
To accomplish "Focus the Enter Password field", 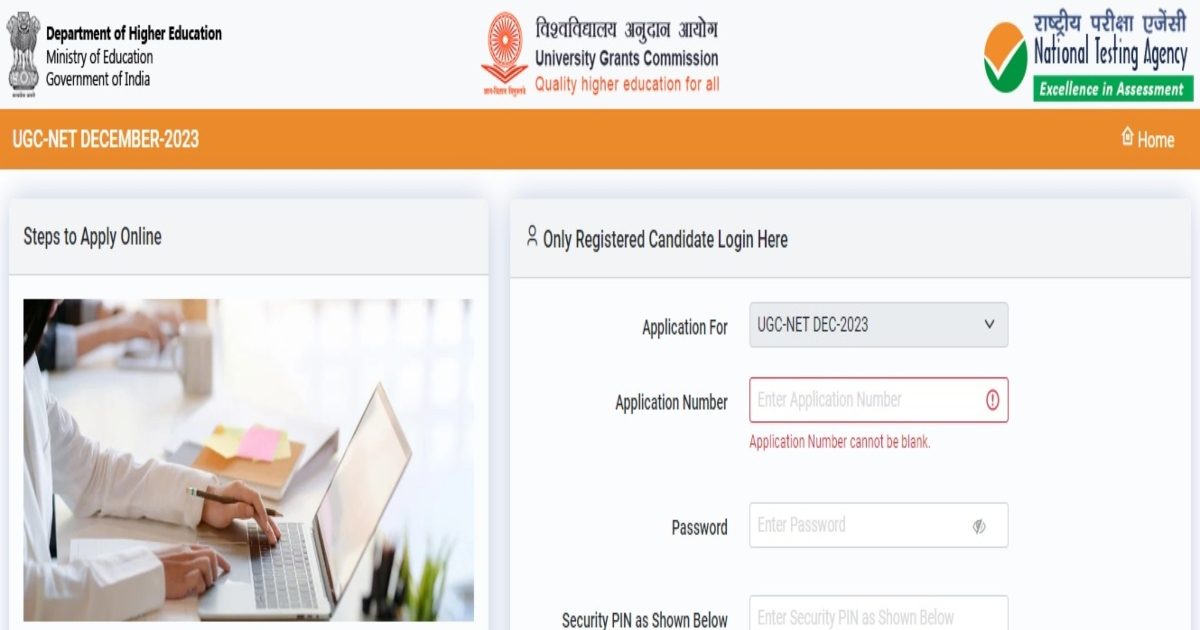I will coord(878,525).
